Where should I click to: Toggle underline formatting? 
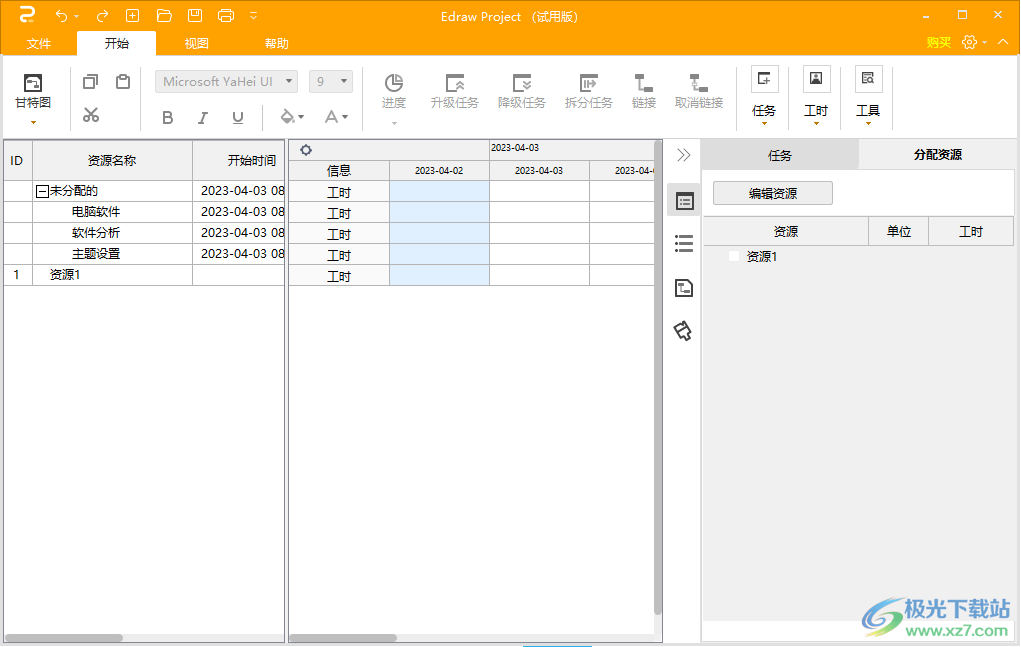(x=238, y=117)
